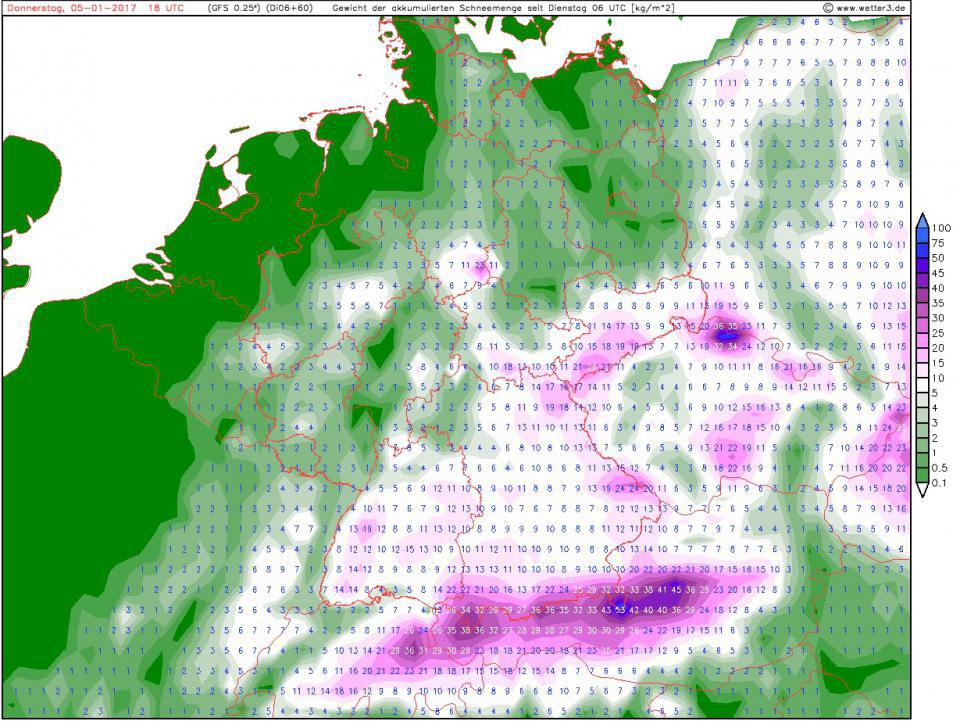
Task: Click the 100 label on the legend
Action: point(942,228)
